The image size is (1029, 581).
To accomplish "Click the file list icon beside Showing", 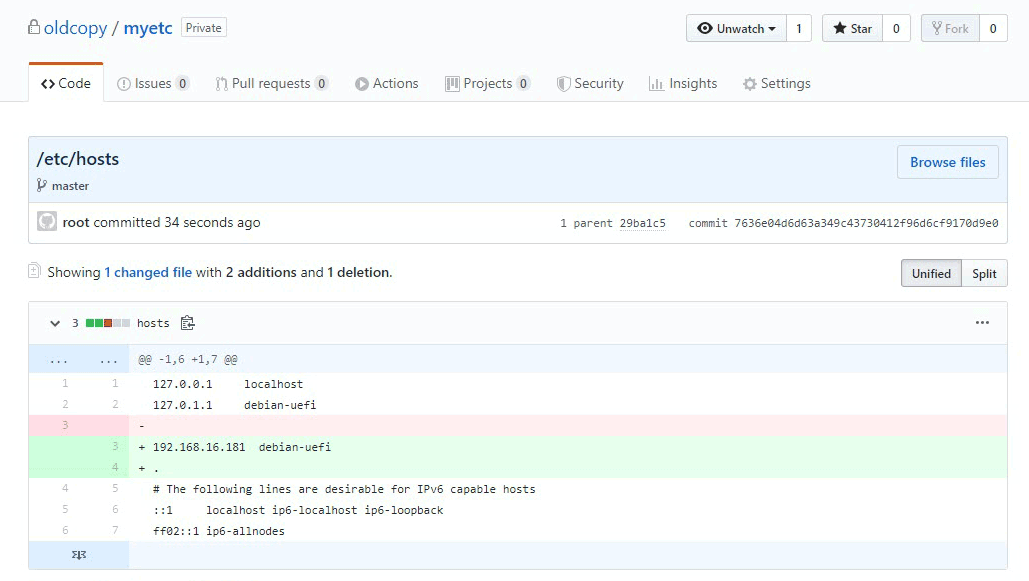I will [x=35, y=271].
